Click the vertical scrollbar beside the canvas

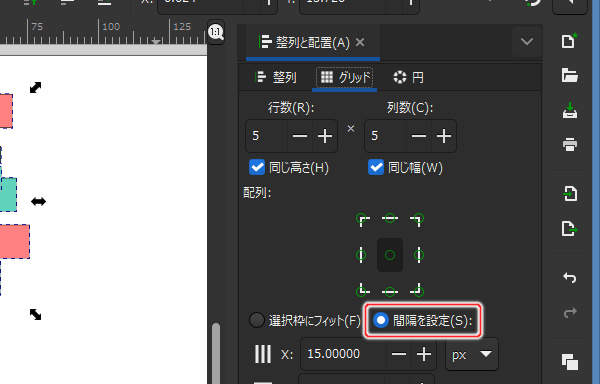click(x=216, y=353)
